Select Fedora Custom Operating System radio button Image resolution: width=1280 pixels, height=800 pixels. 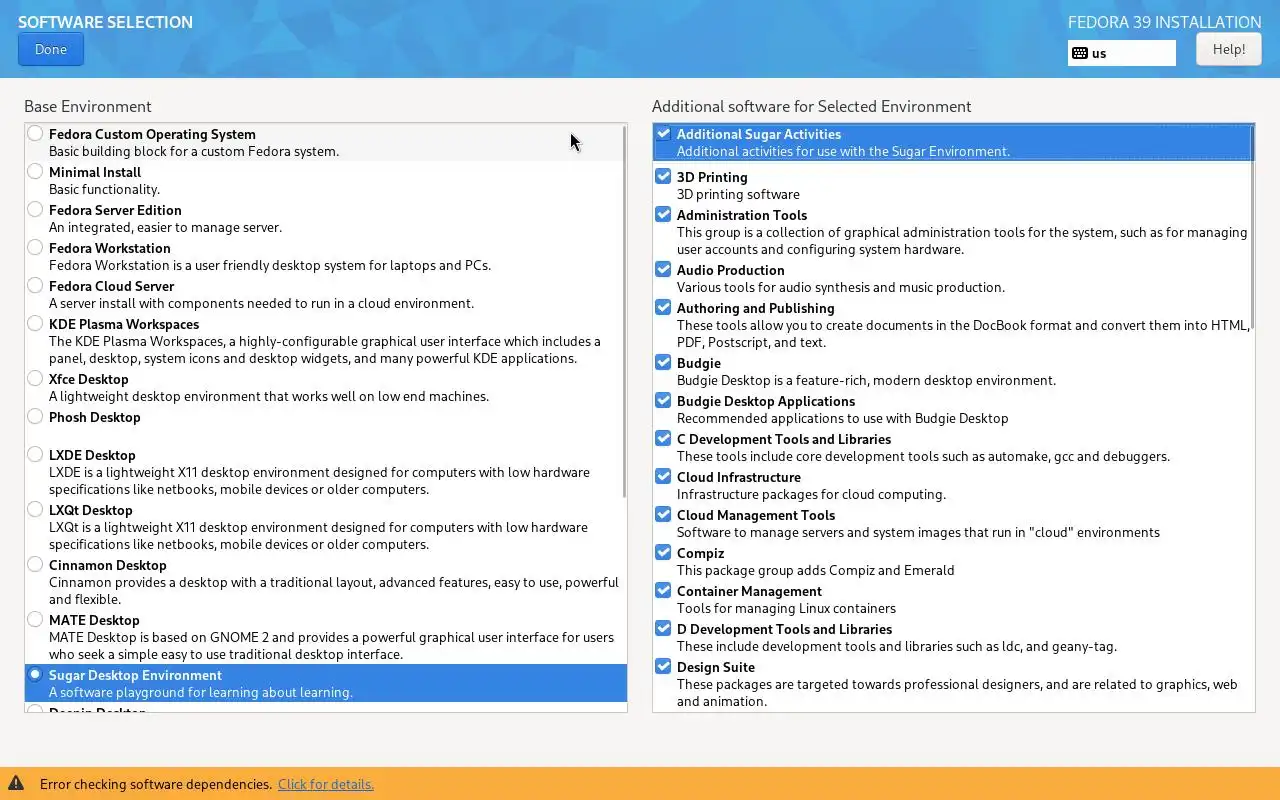coord(35,133)
